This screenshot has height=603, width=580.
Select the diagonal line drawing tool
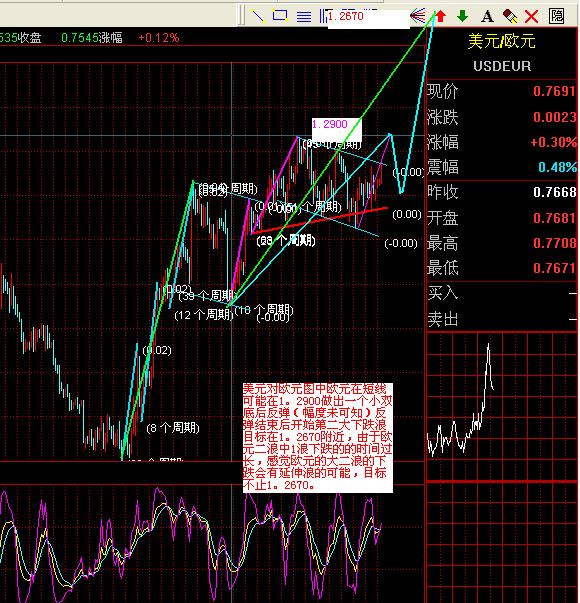[257, 16]
